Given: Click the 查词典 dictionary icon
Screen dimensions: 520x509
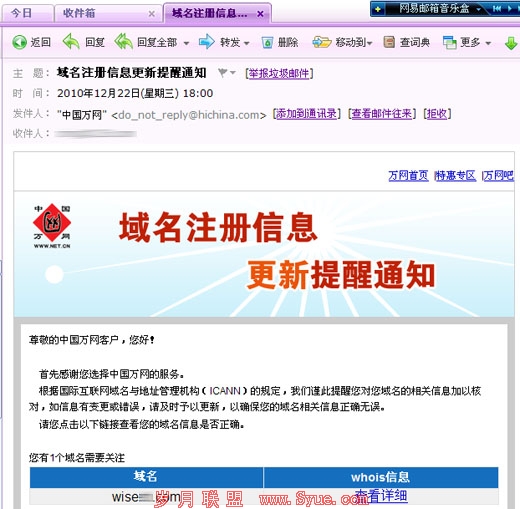Looking at the screenshot, I should pyautogui.click(x=389, y=42).
